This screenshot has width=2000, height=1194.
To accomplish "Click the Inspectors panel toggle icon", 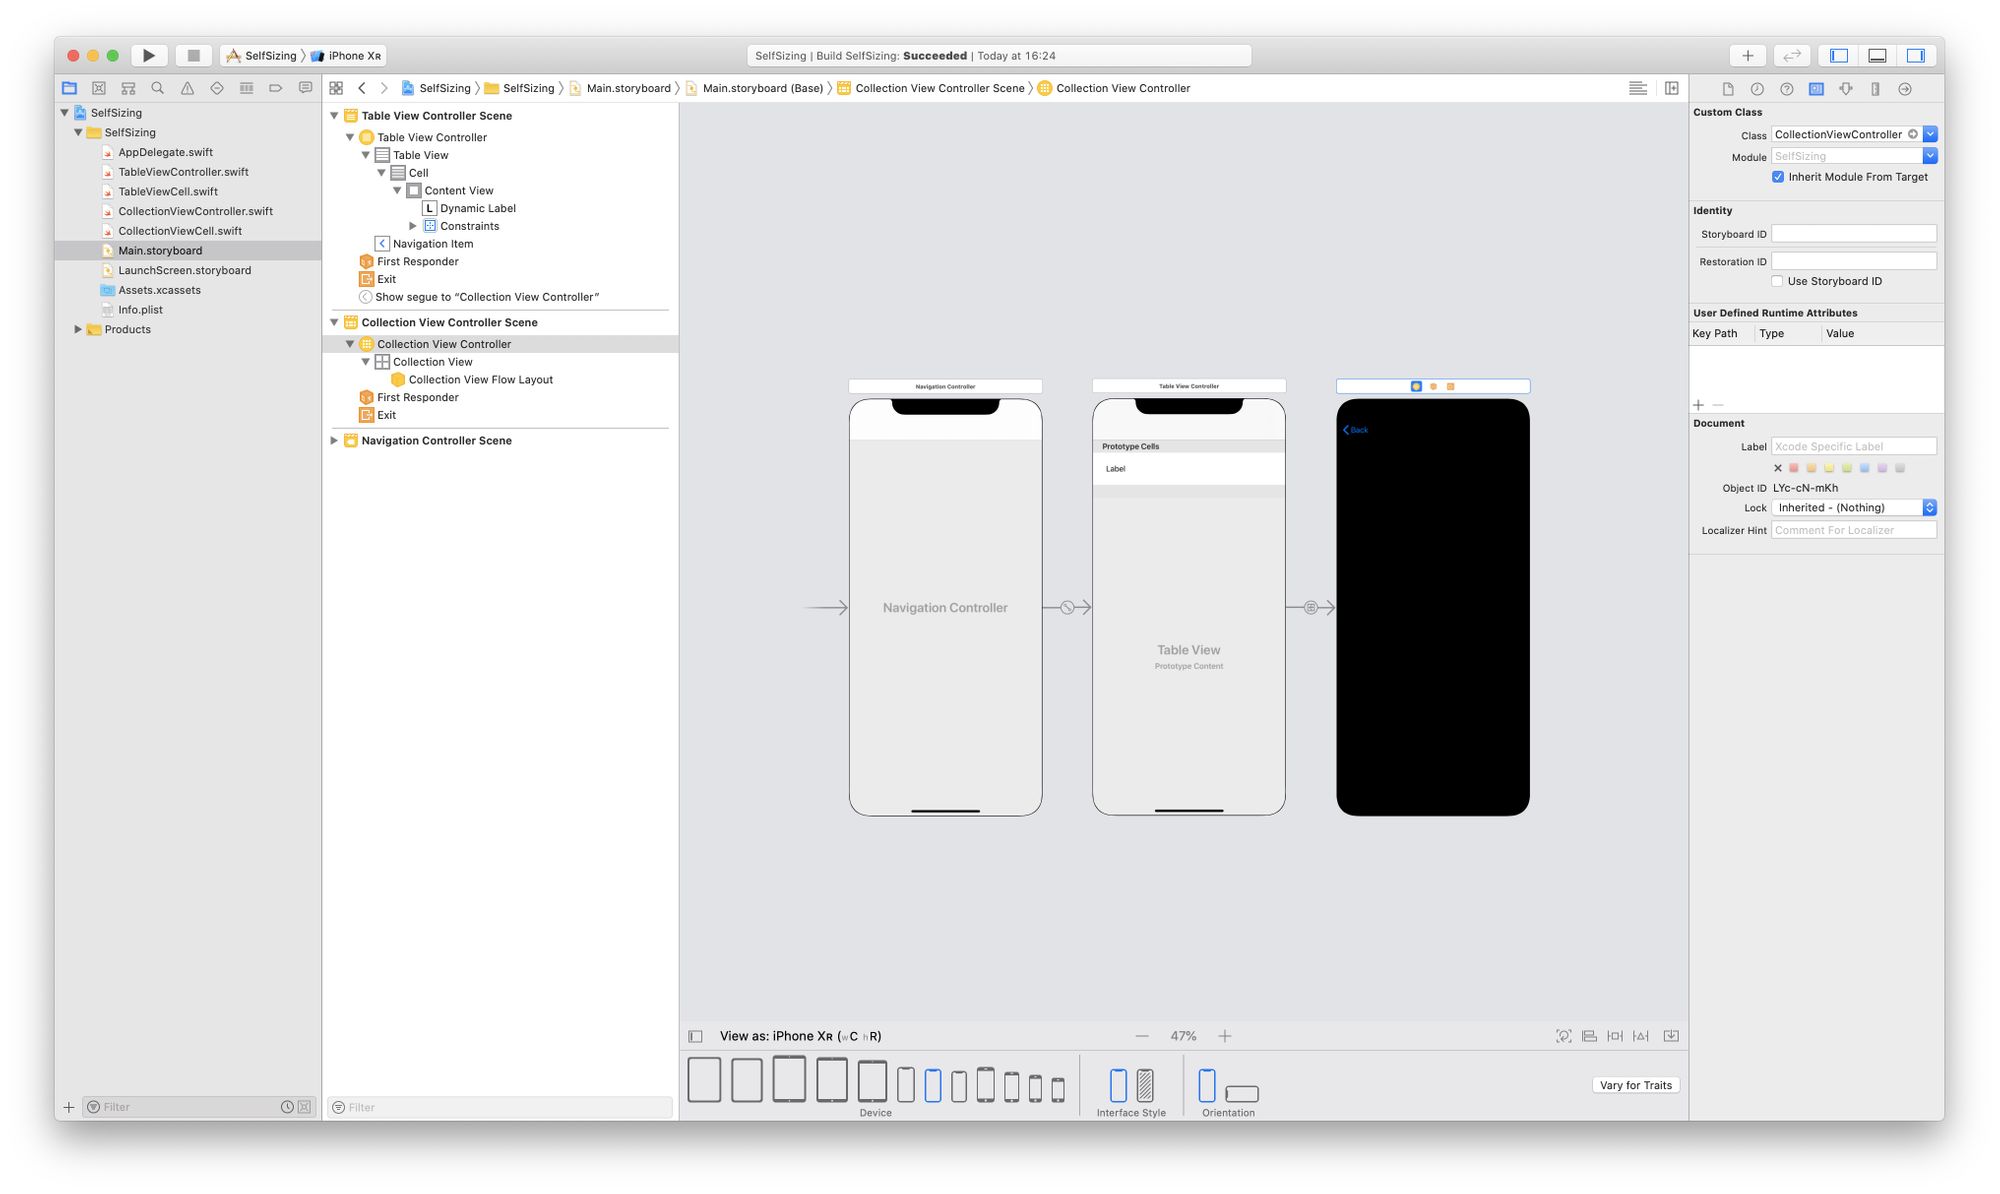I will 1918,55.
